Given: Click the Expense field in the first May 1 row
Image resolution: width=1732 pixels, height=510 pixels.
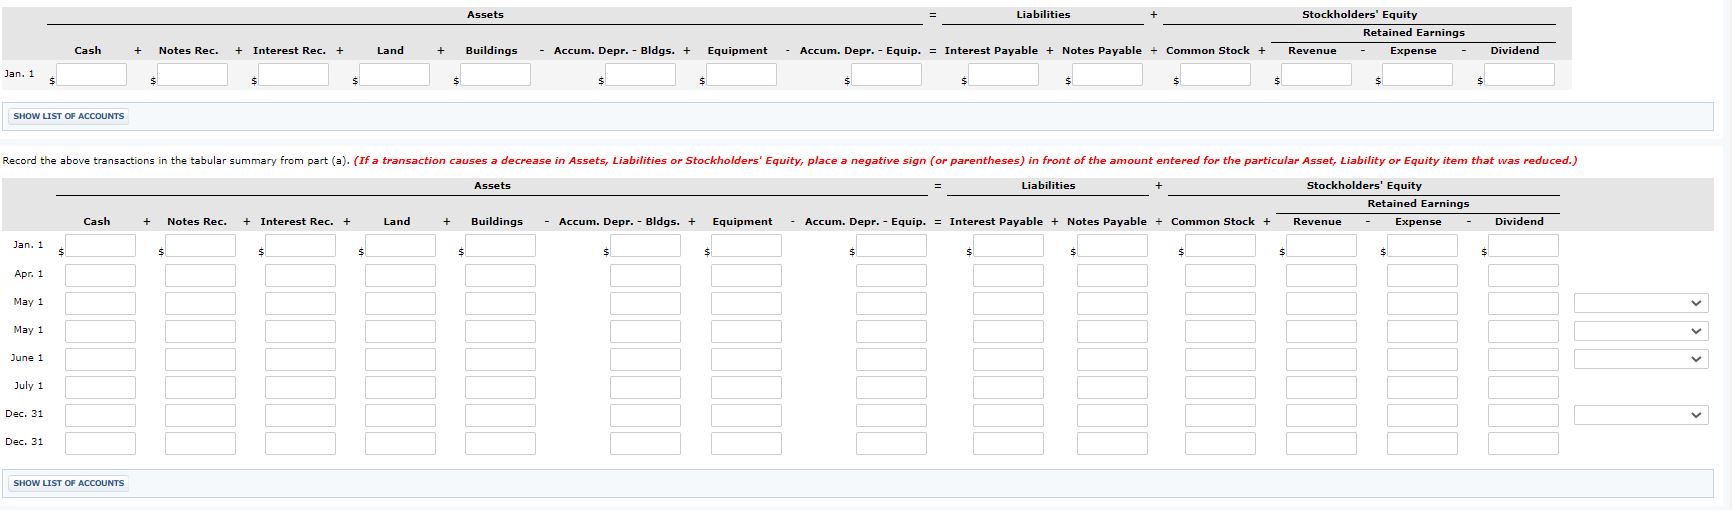Looking at the screenshot, I should 1422,303.
